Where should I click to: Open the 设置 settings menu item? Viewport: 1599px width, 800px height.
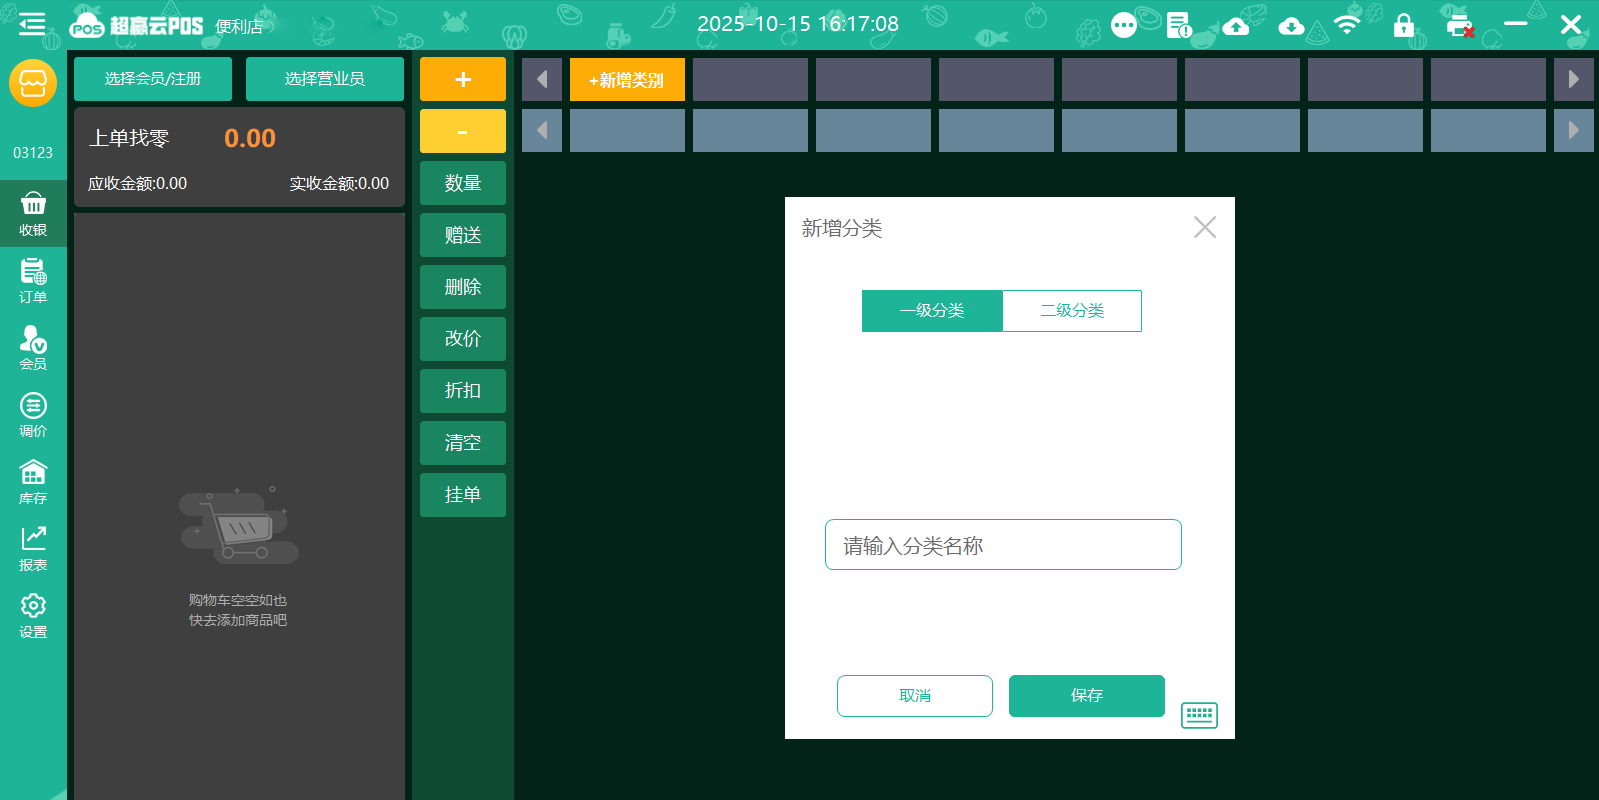click(33, 616)
